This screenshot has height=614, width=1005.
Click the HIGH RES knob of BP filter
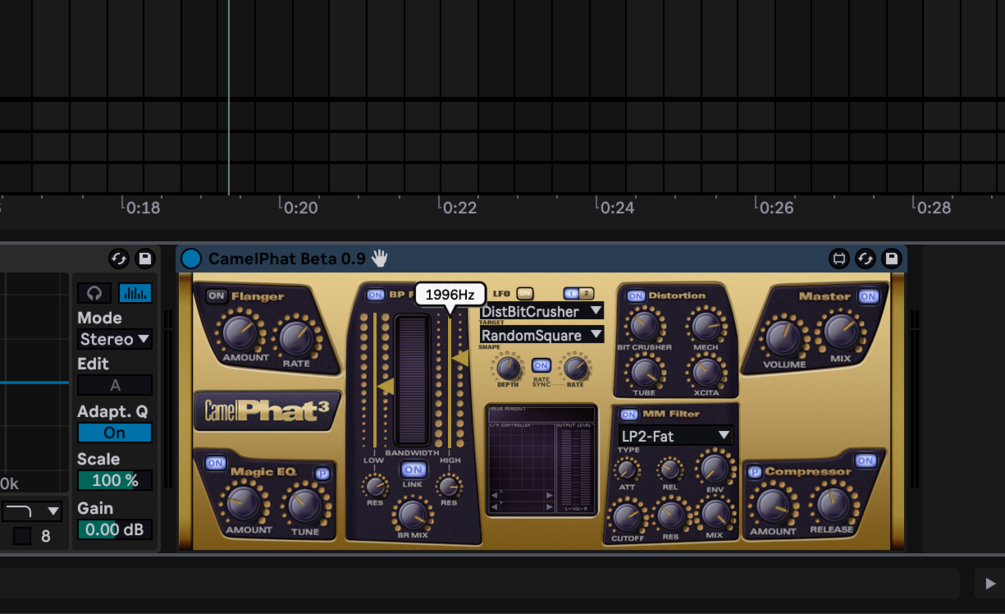tap(449, 486)
